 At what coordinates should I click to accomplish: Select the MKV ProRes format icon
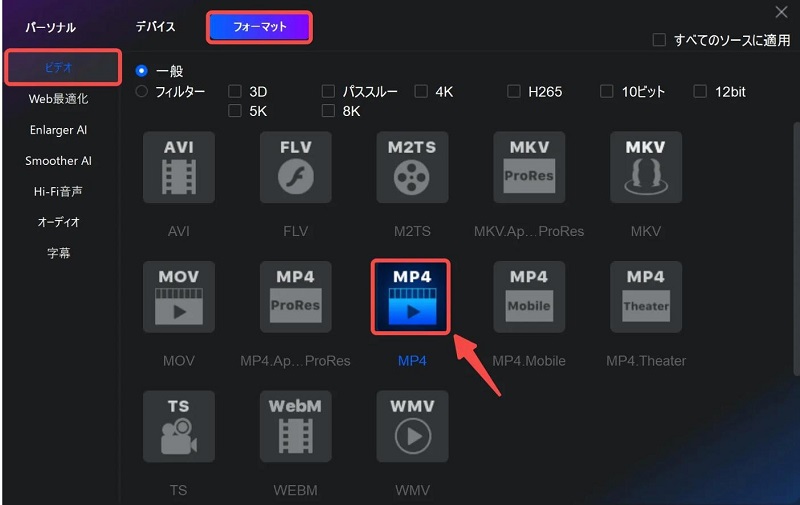(529, 167)
